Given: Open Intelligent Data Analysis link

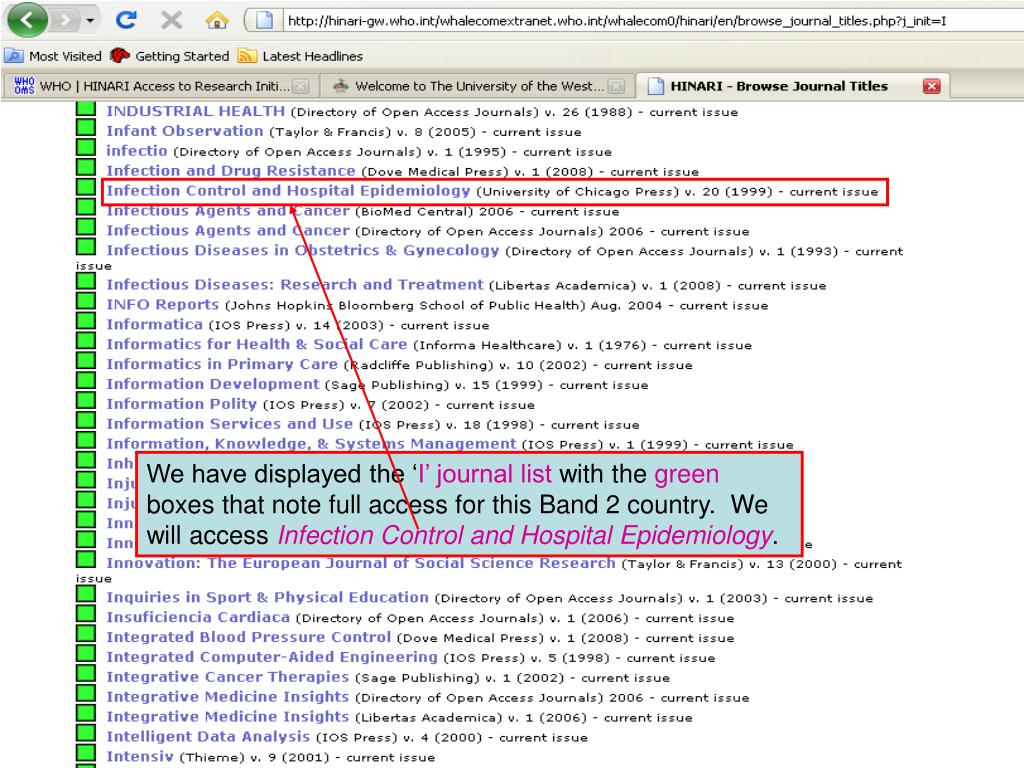Looking at the screenshot, I should point(208,737).
